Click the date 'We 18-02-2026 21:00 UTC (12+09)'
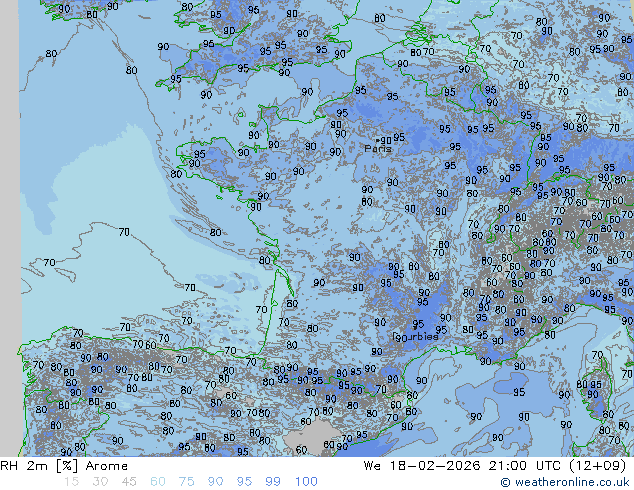634x490 pixels. [x=495, y=466]
